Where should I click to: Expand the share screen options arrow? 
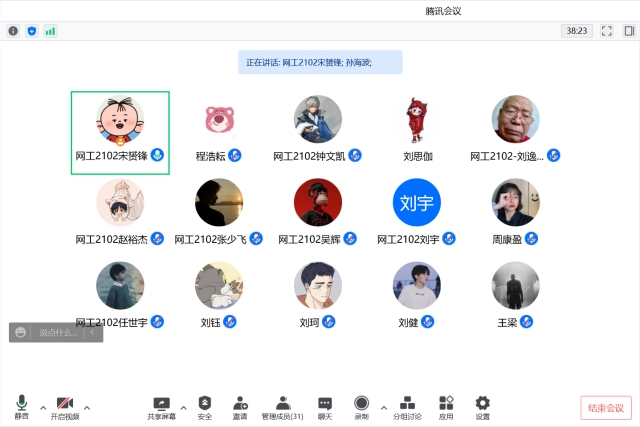183,407
